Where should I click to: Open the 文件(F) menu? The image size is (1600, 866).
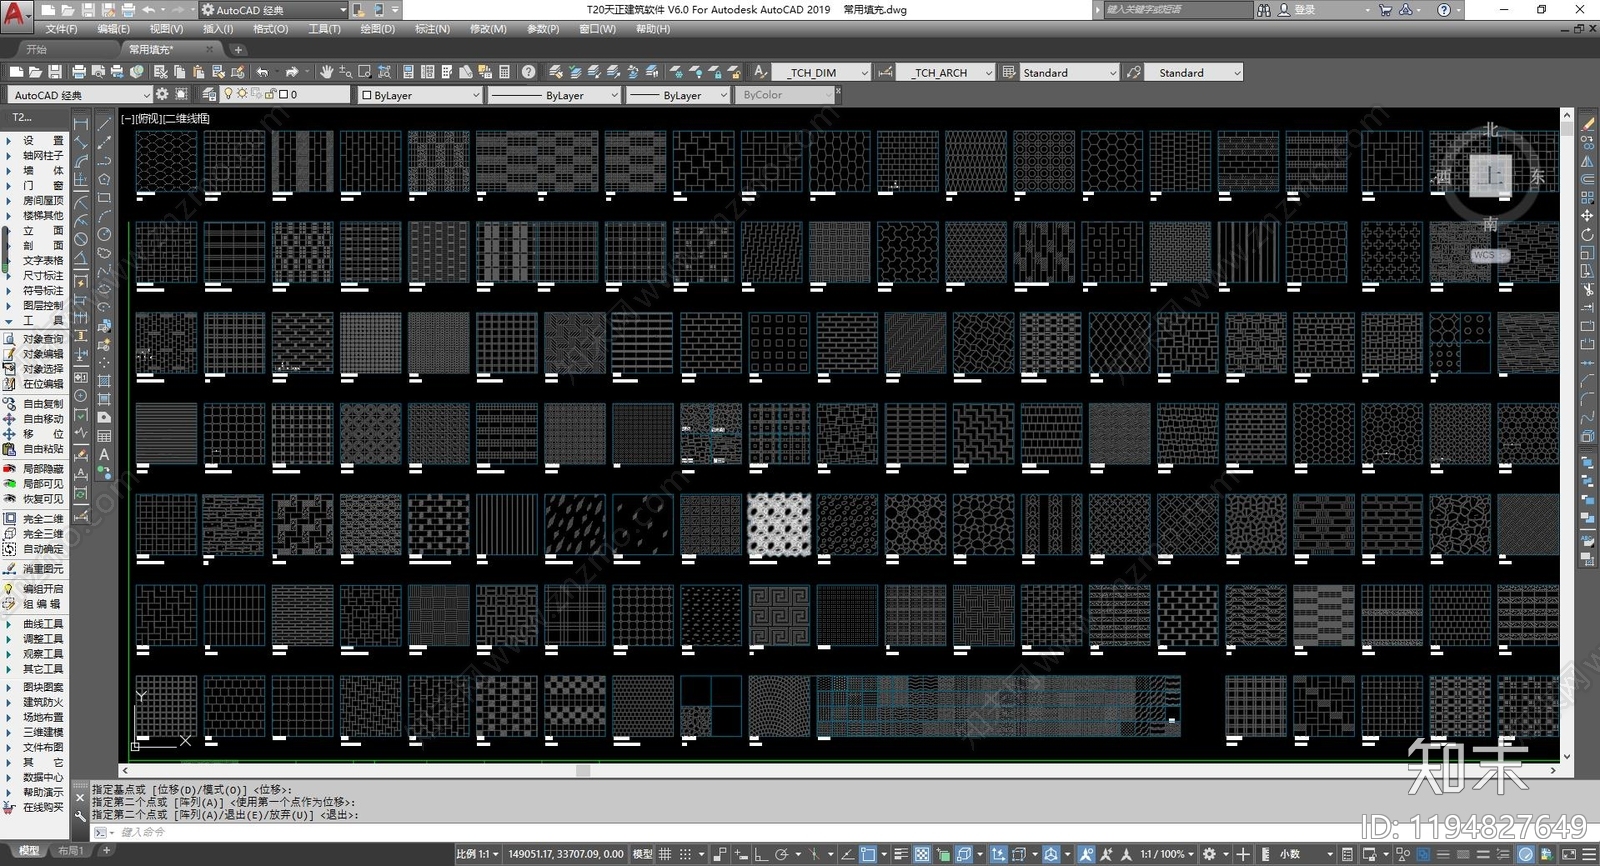61,29
